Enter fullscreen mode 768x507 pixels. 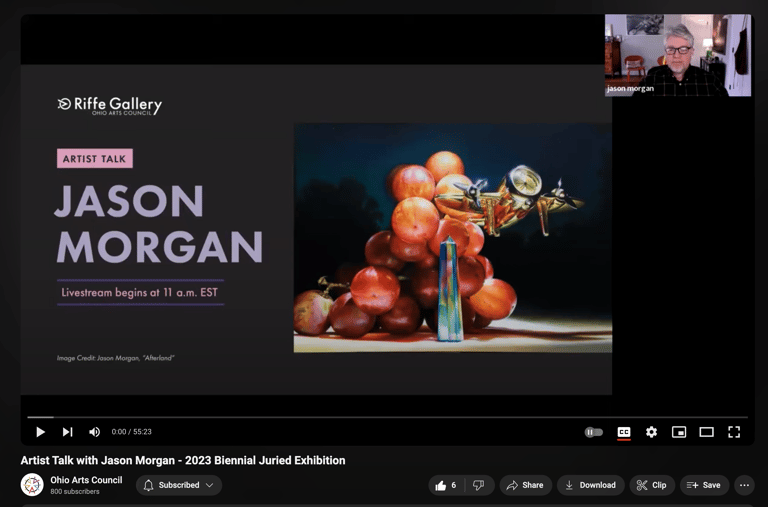click(x=734, y=432)
